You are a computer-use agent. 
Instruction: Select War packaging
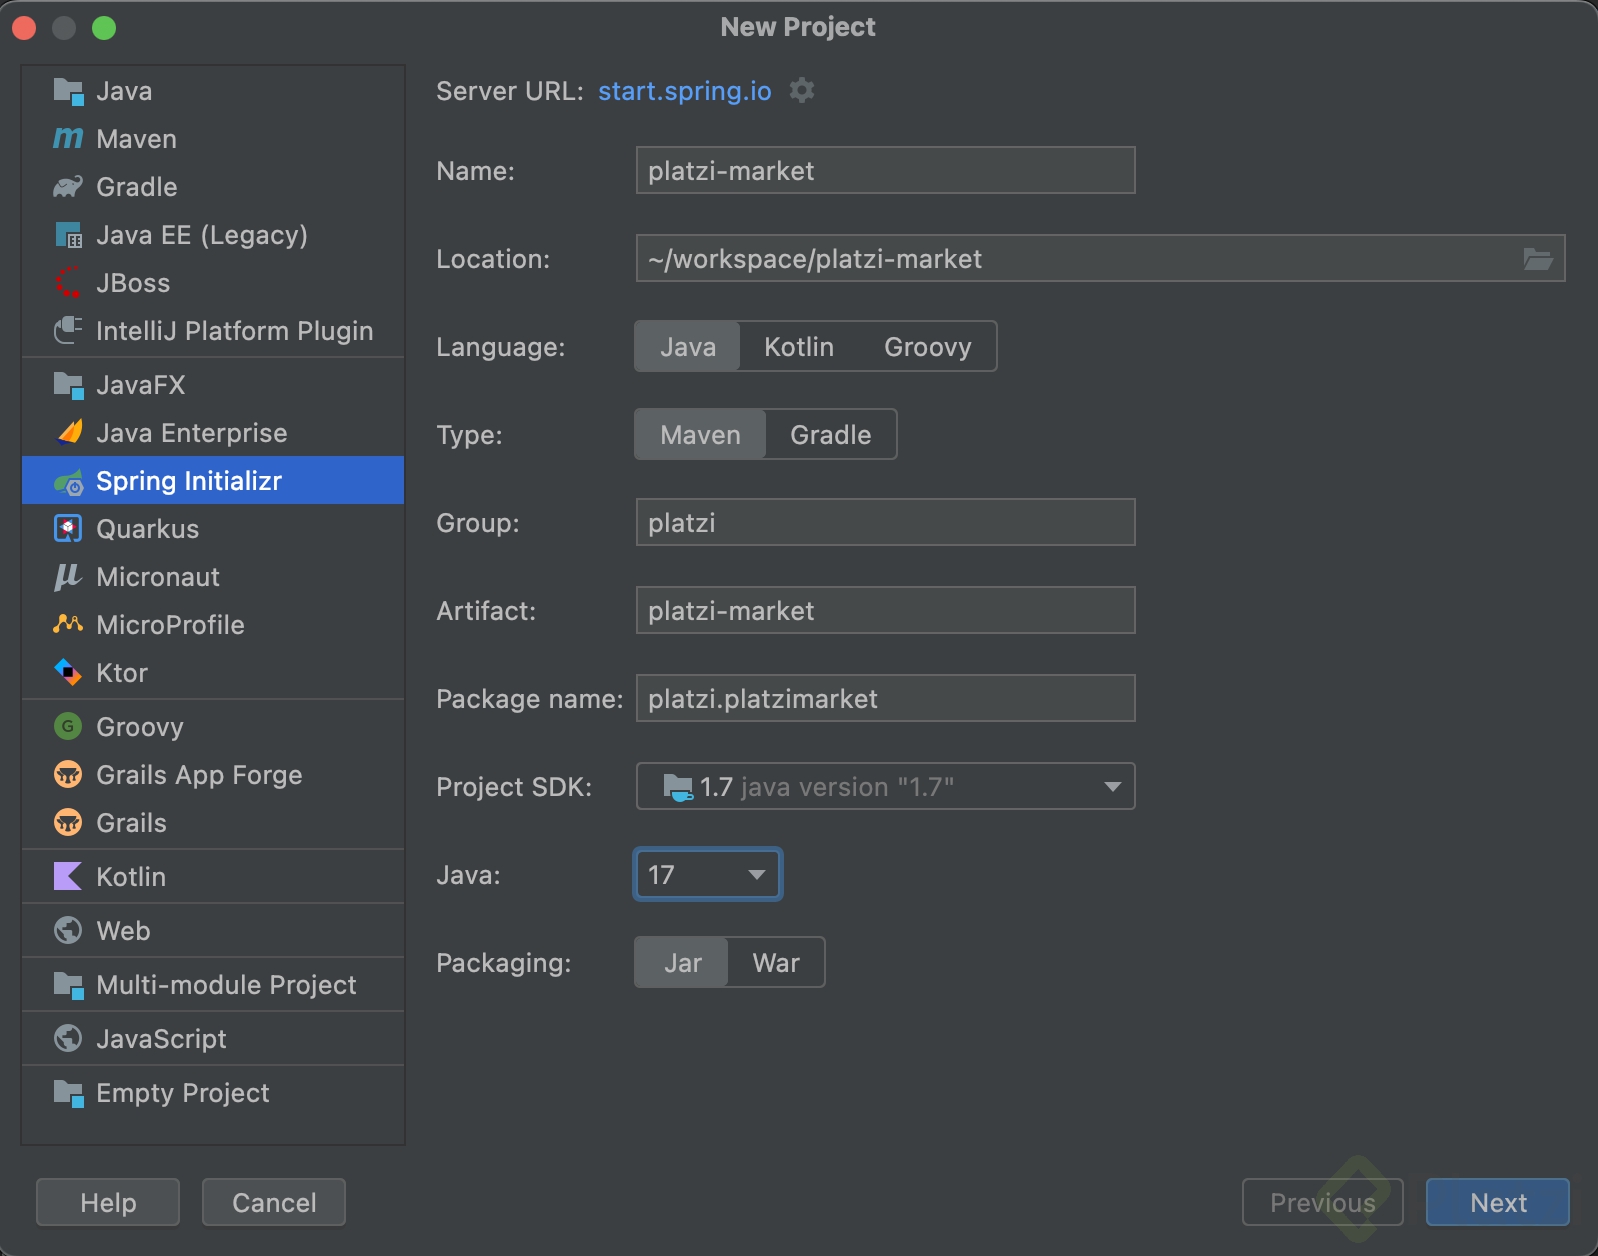point(776,962)
